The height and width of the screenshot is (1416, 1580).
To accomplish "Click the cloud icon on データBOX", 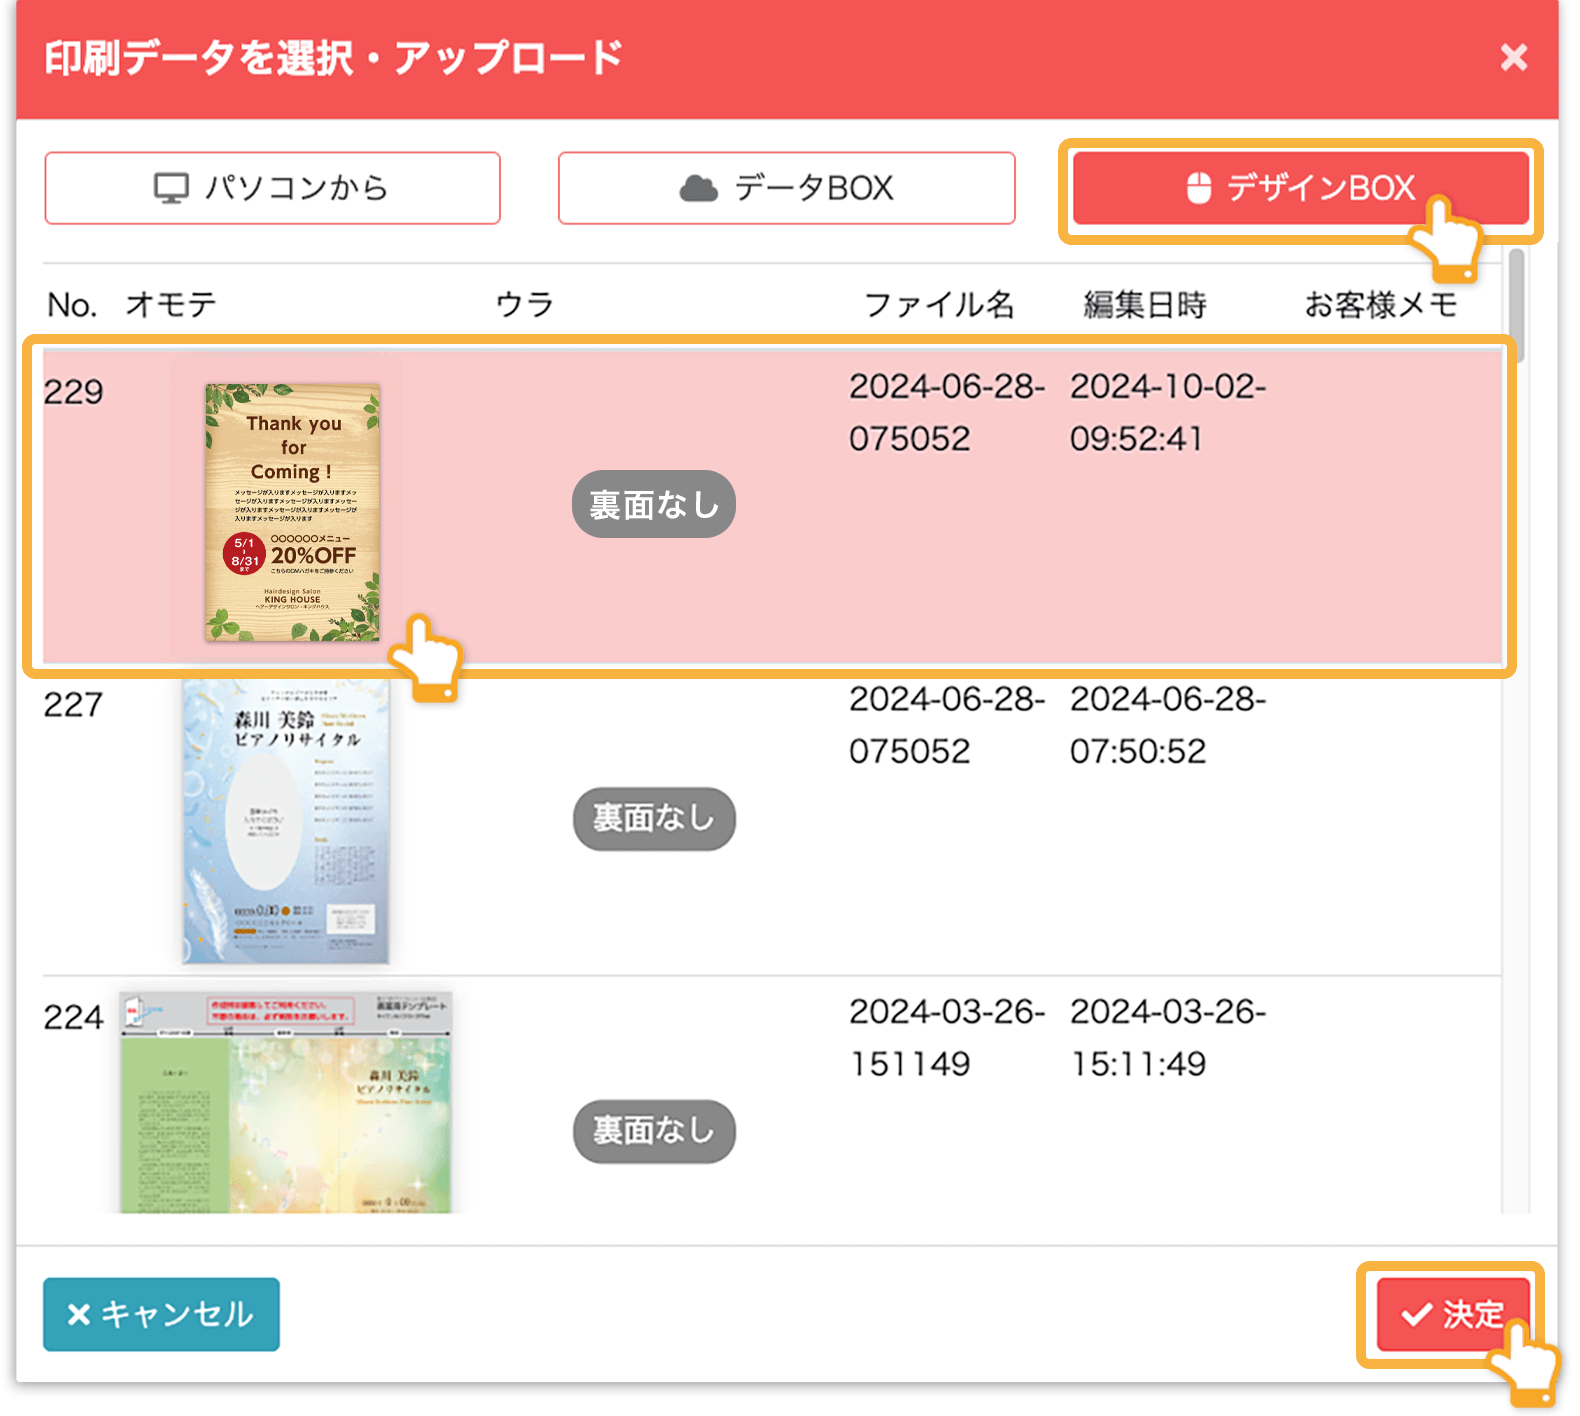I will [698, 188].
